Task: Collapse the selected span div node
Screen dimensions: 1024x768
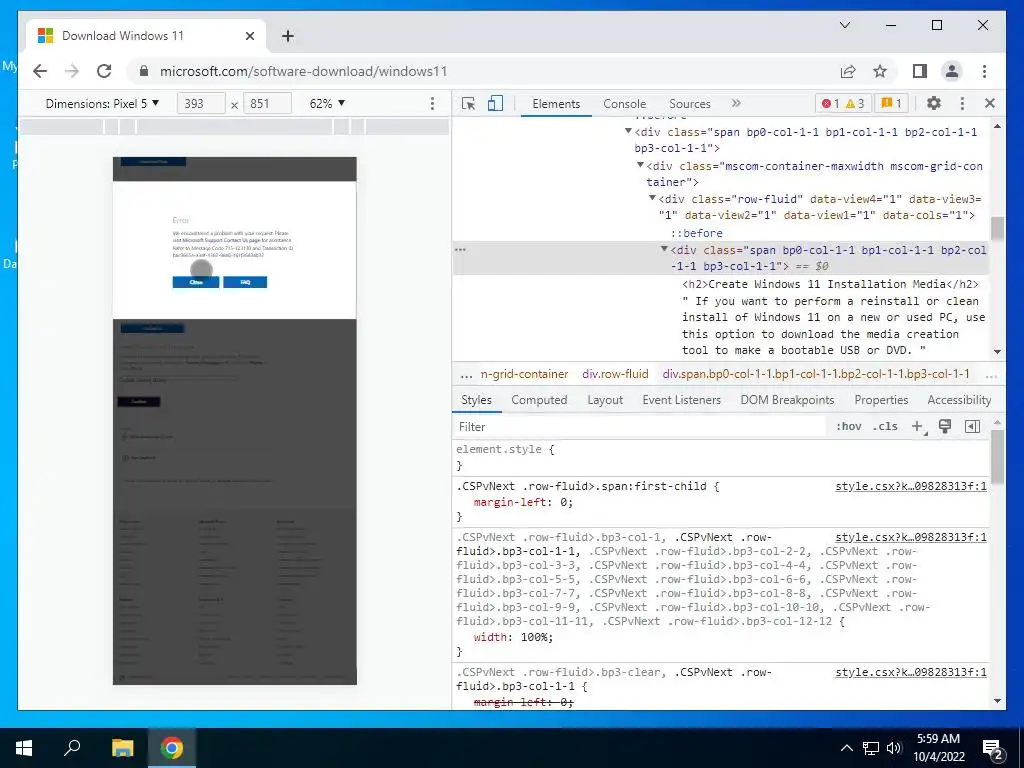Action: pos(664,249)
